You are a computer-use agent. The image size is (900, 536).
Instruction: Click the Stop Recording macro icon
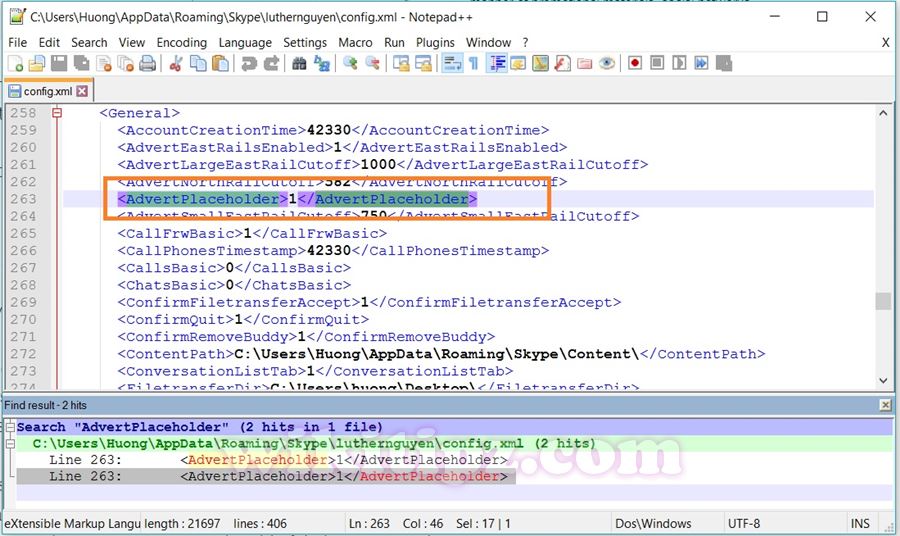coord(657,63)
